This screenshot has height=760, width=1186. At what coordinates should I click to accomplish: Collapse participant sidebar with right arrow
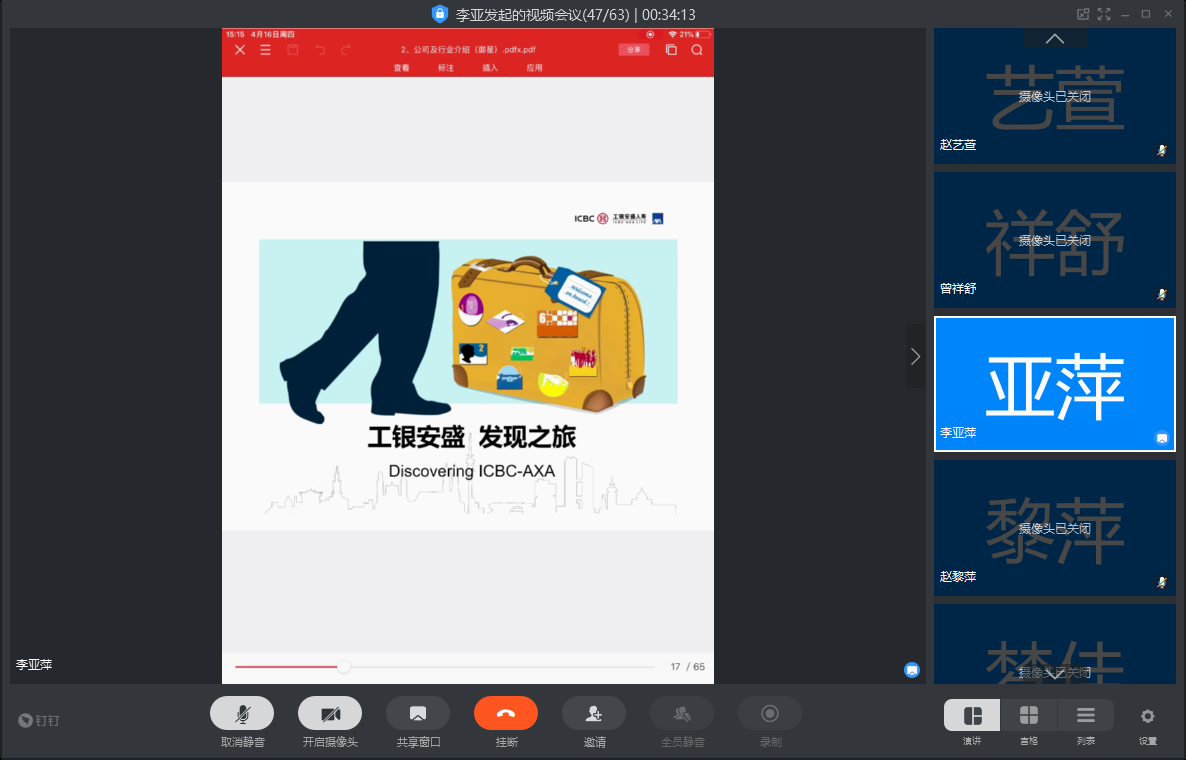point(915,356)
